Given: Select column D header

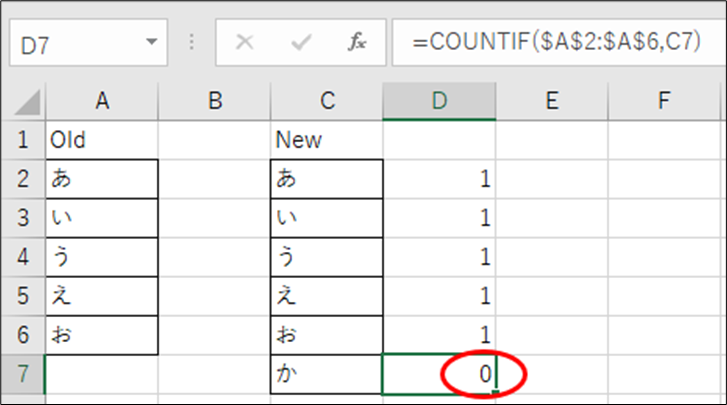Looking at the screenshot, I should 439,101.
